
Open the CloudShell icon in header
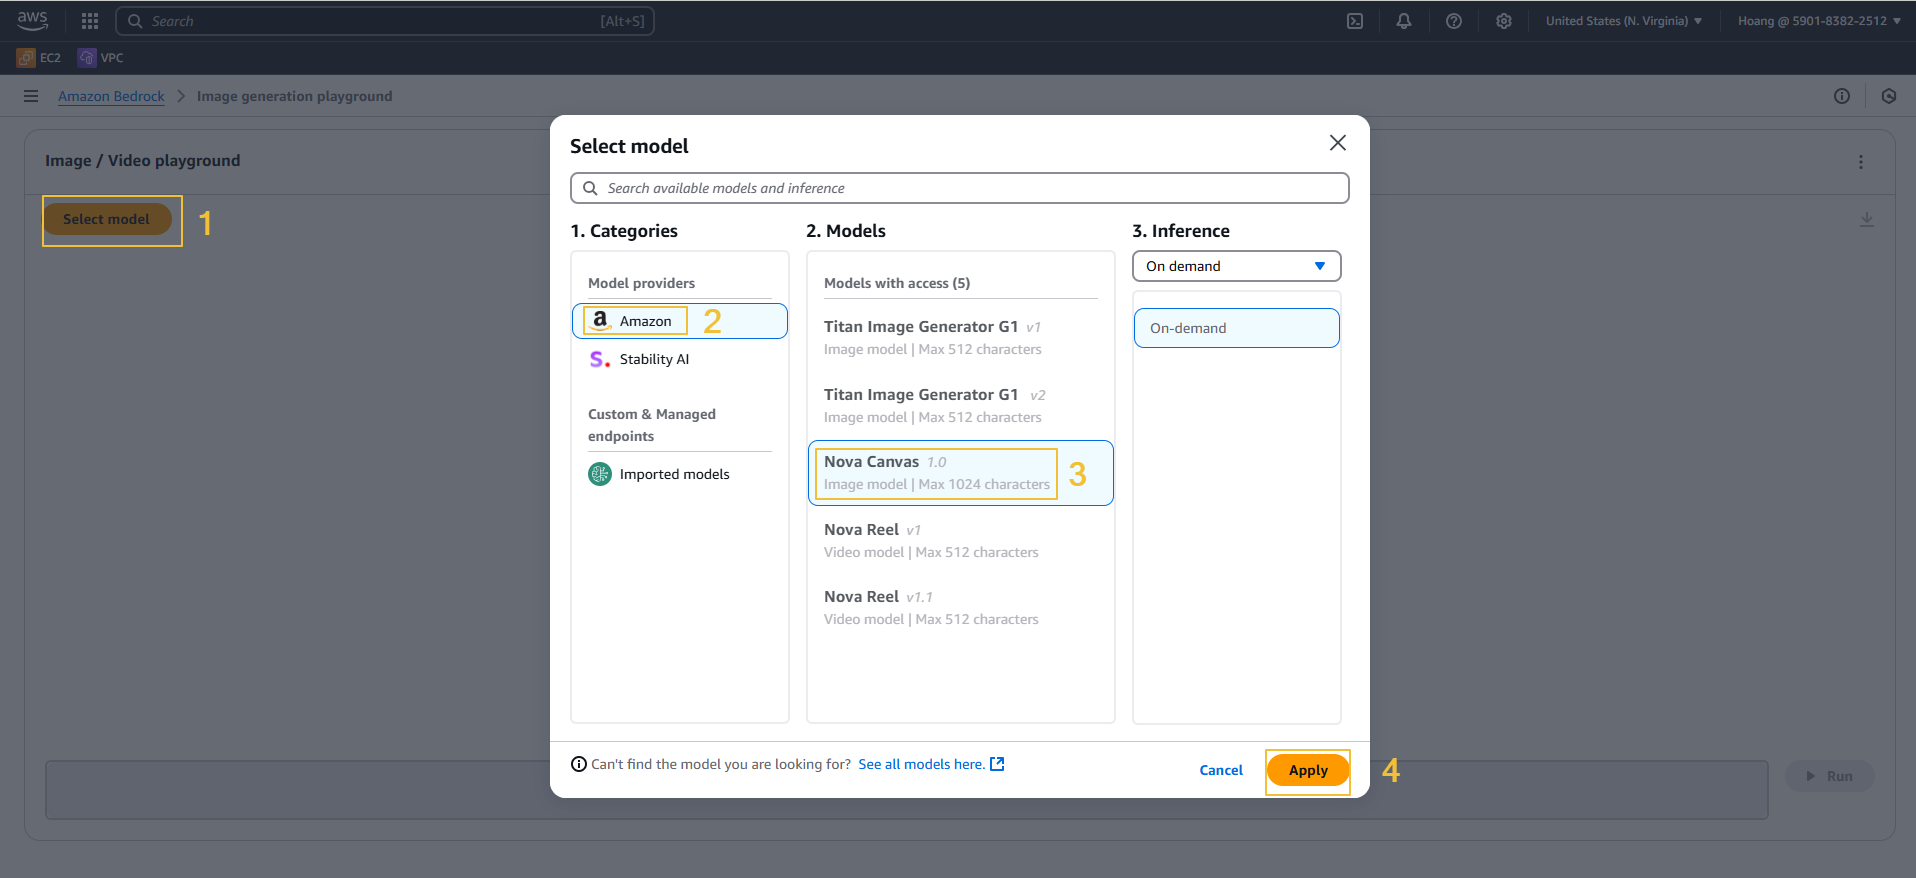click(1355, 21)
